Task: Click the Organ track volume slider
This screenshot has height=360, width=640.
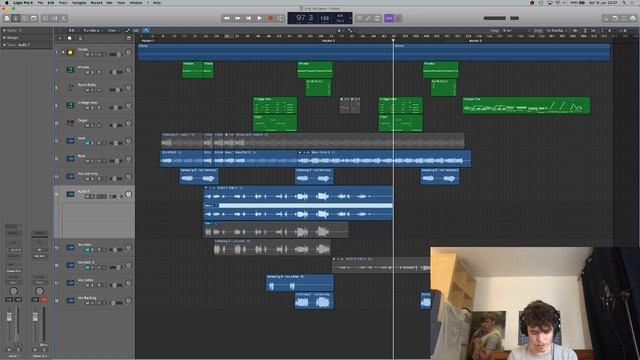Action: [x=116, y=125]
